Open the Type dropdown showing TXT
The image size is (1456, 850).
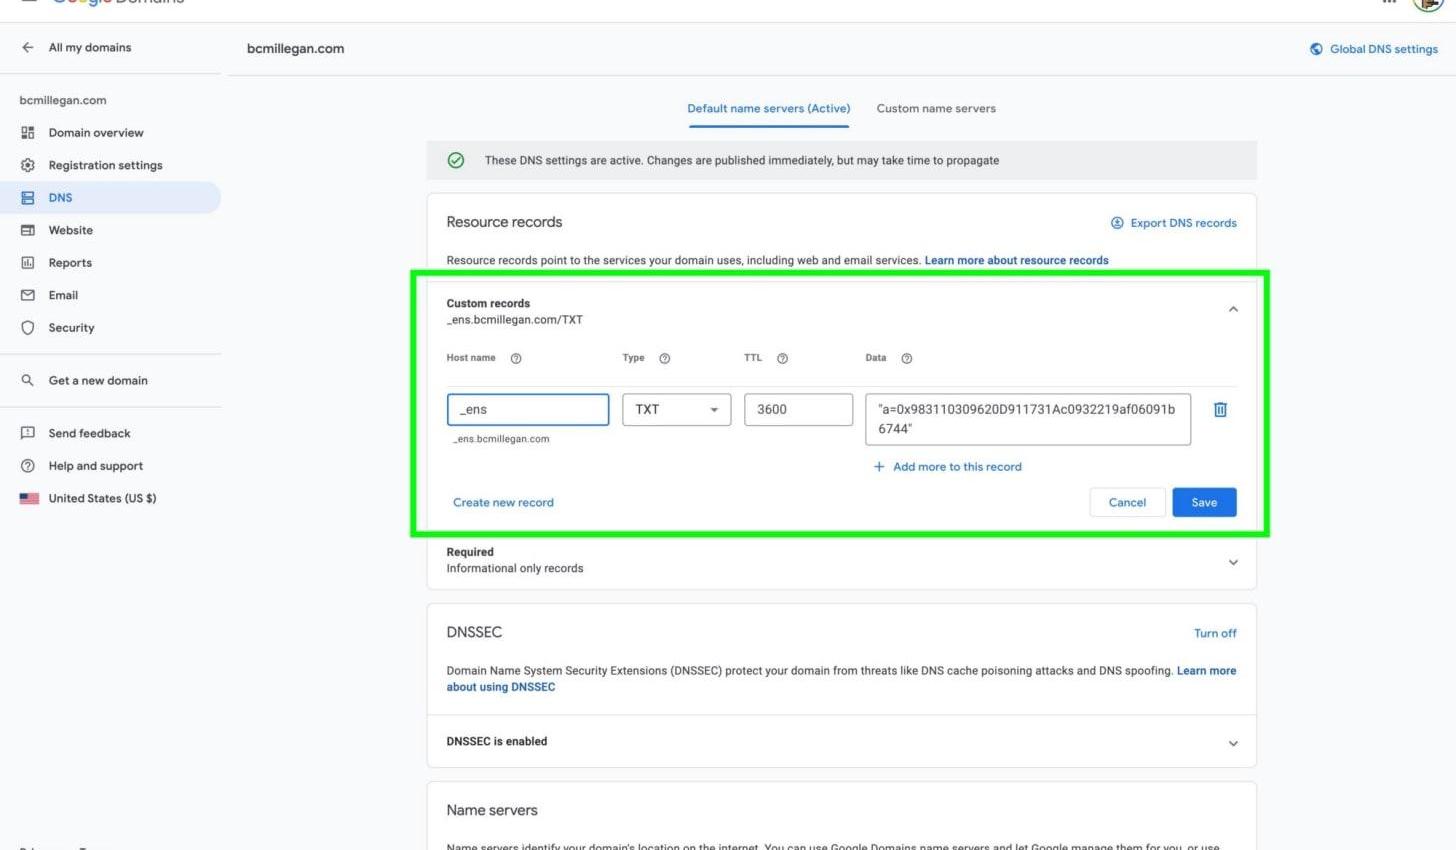(677, 410)
